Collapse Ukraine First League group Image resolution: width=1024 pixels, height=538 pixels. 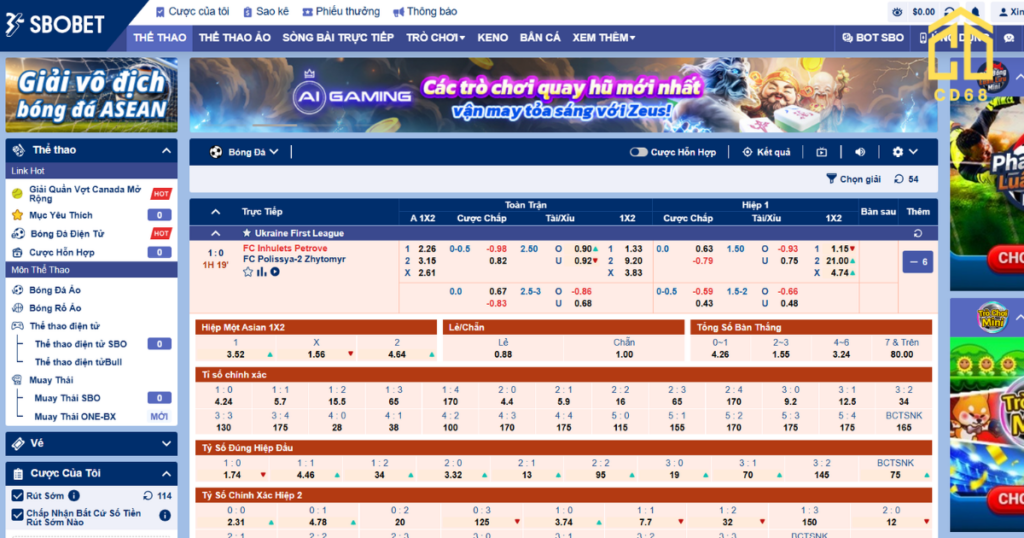pyautogui.click(x=216, y=233)
